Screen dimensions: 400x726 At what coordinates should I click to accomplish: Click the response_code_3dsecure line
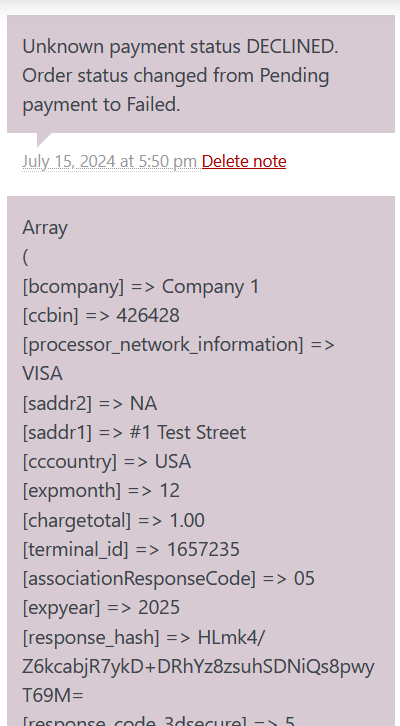click(x=159, y=720)
